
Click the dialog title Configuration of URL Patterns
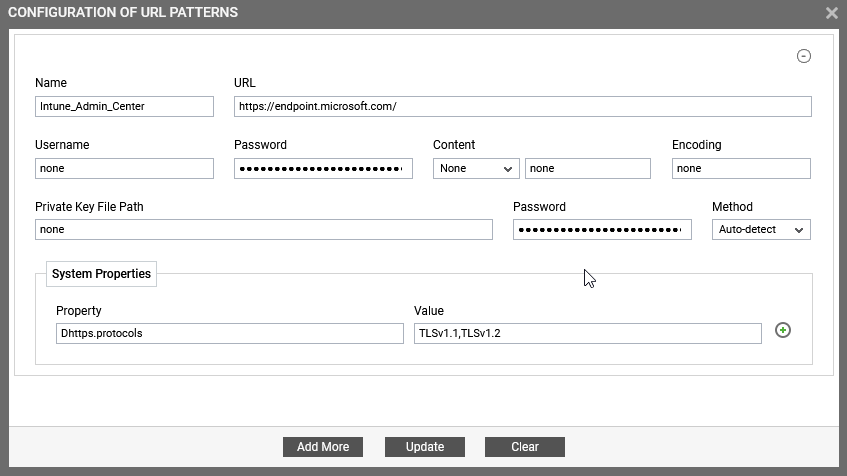coord(123,12)
